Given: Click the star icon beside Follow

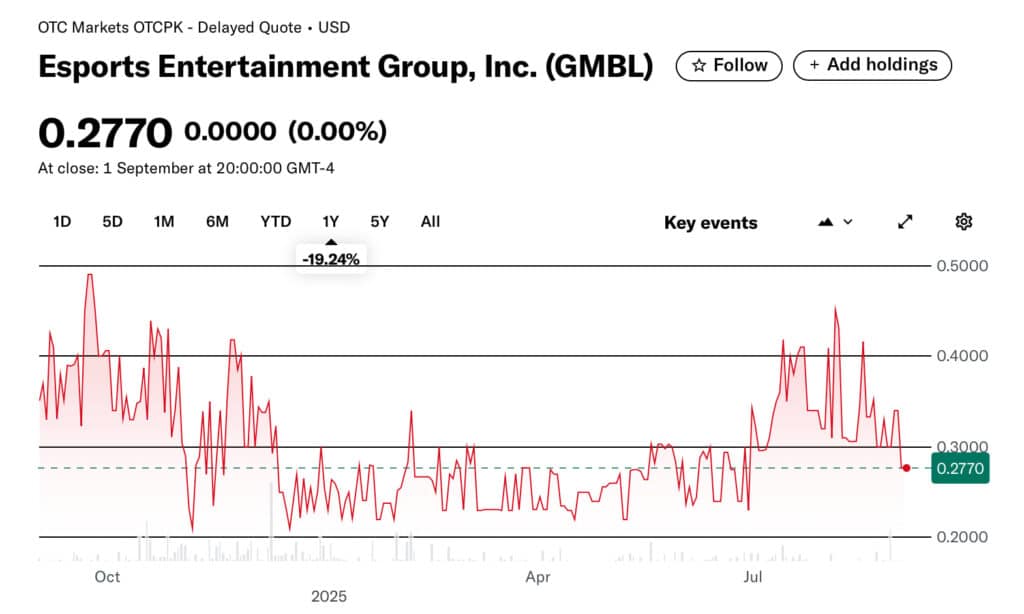Looking at the screenshot, I should 702,65.
